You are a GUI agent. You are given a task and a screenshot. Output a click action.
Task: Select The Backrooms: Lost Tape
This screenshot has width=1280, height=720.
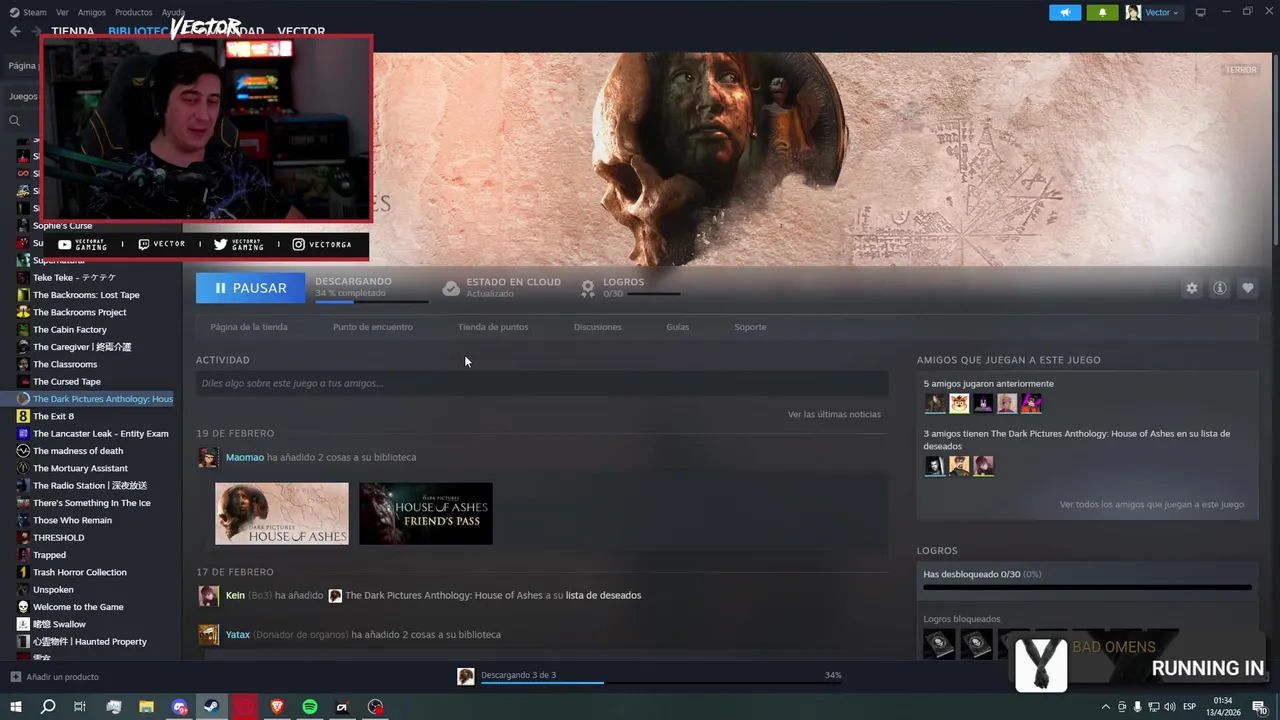click(86, 295)
